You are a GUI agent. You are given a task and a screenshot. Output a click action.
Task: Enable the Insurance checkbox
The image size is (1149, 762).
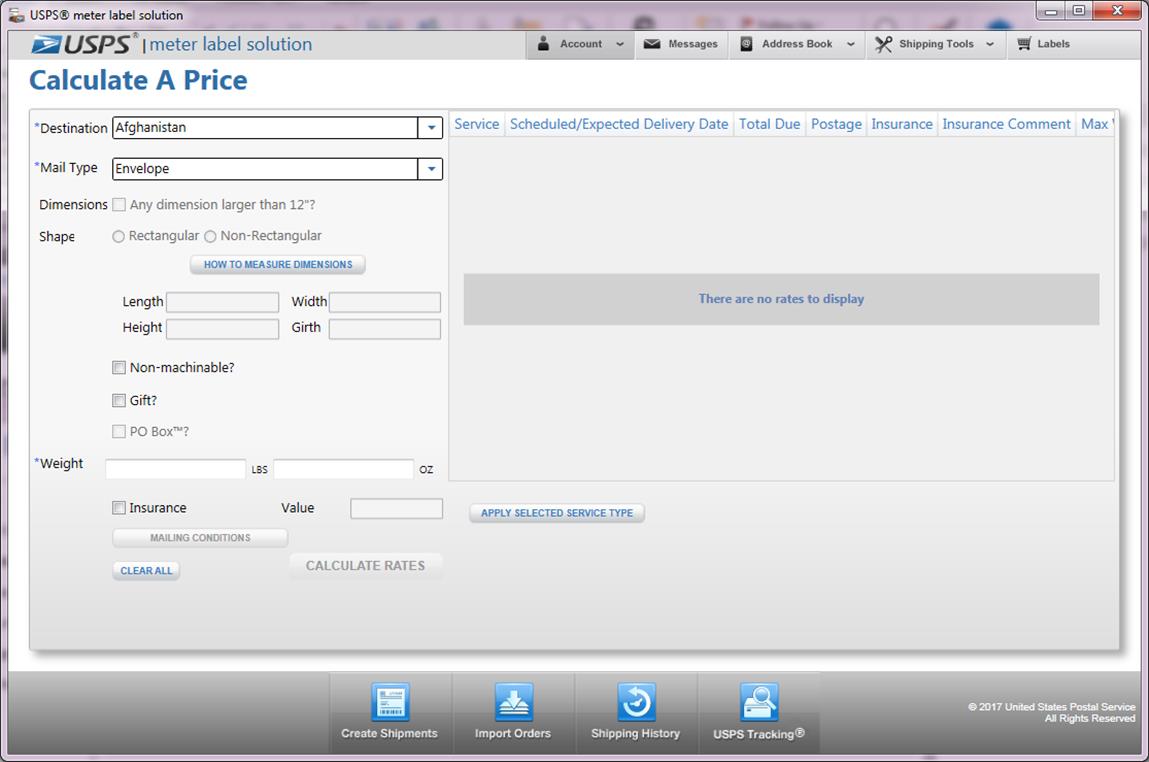point(119,508)
